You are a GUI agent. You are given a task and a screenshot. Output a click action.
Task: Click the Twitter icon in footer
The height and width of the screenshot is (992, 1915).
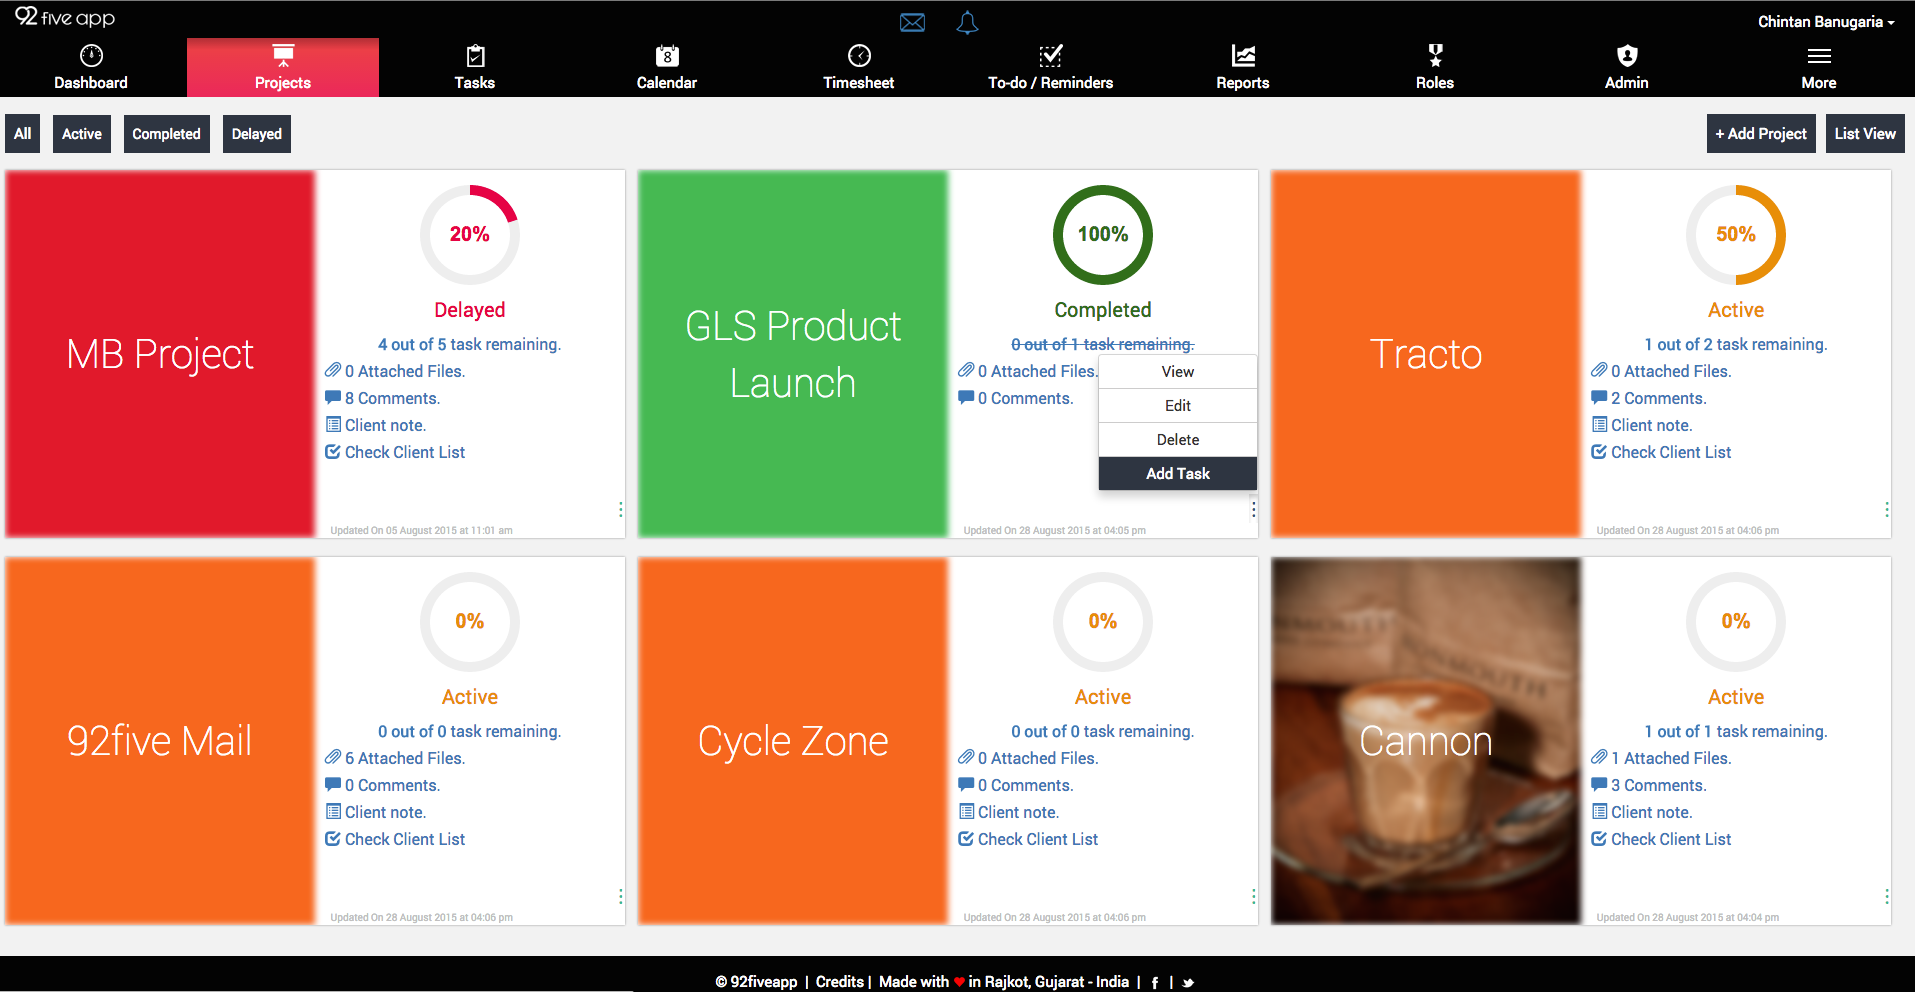click(x=1188, y=983)
